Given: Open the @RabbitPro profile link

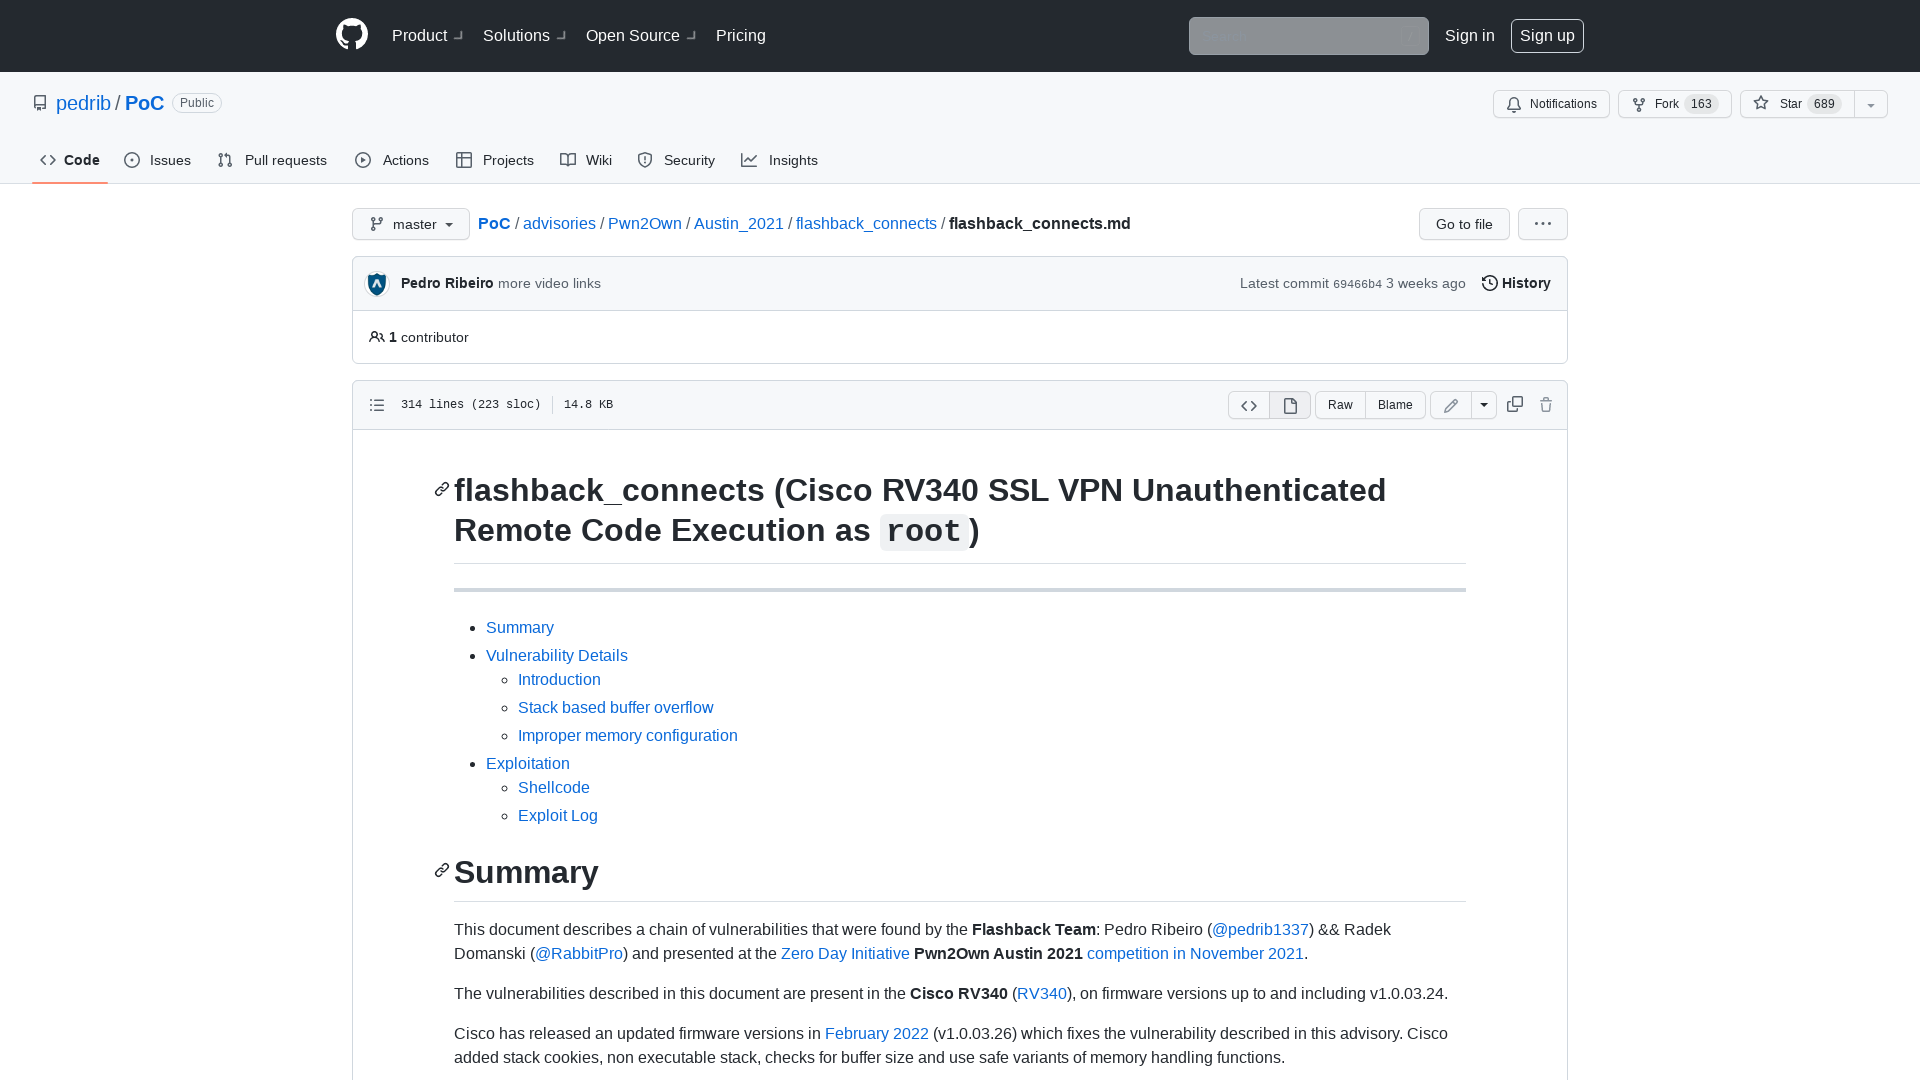Looking at the screenshot, I should click(x=579, y=954).
